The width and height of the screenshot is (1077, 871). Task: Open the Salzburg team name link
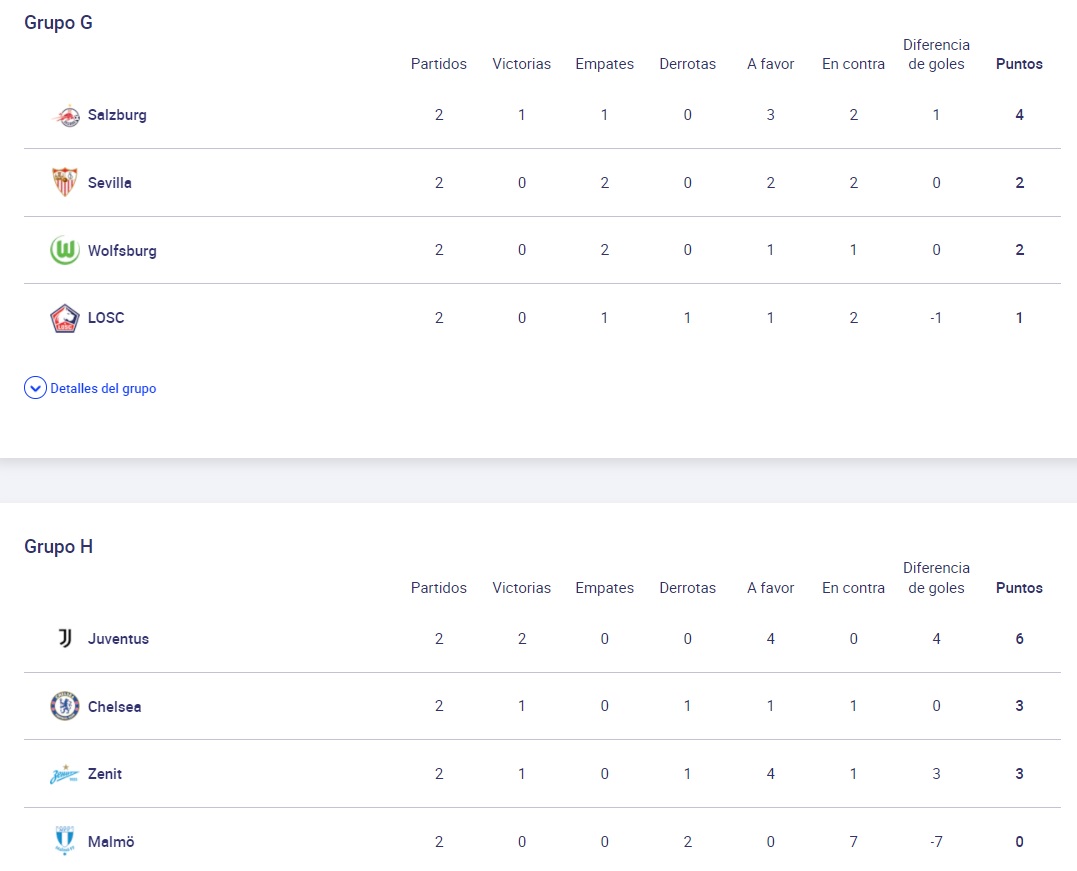(x=117, y=115)
